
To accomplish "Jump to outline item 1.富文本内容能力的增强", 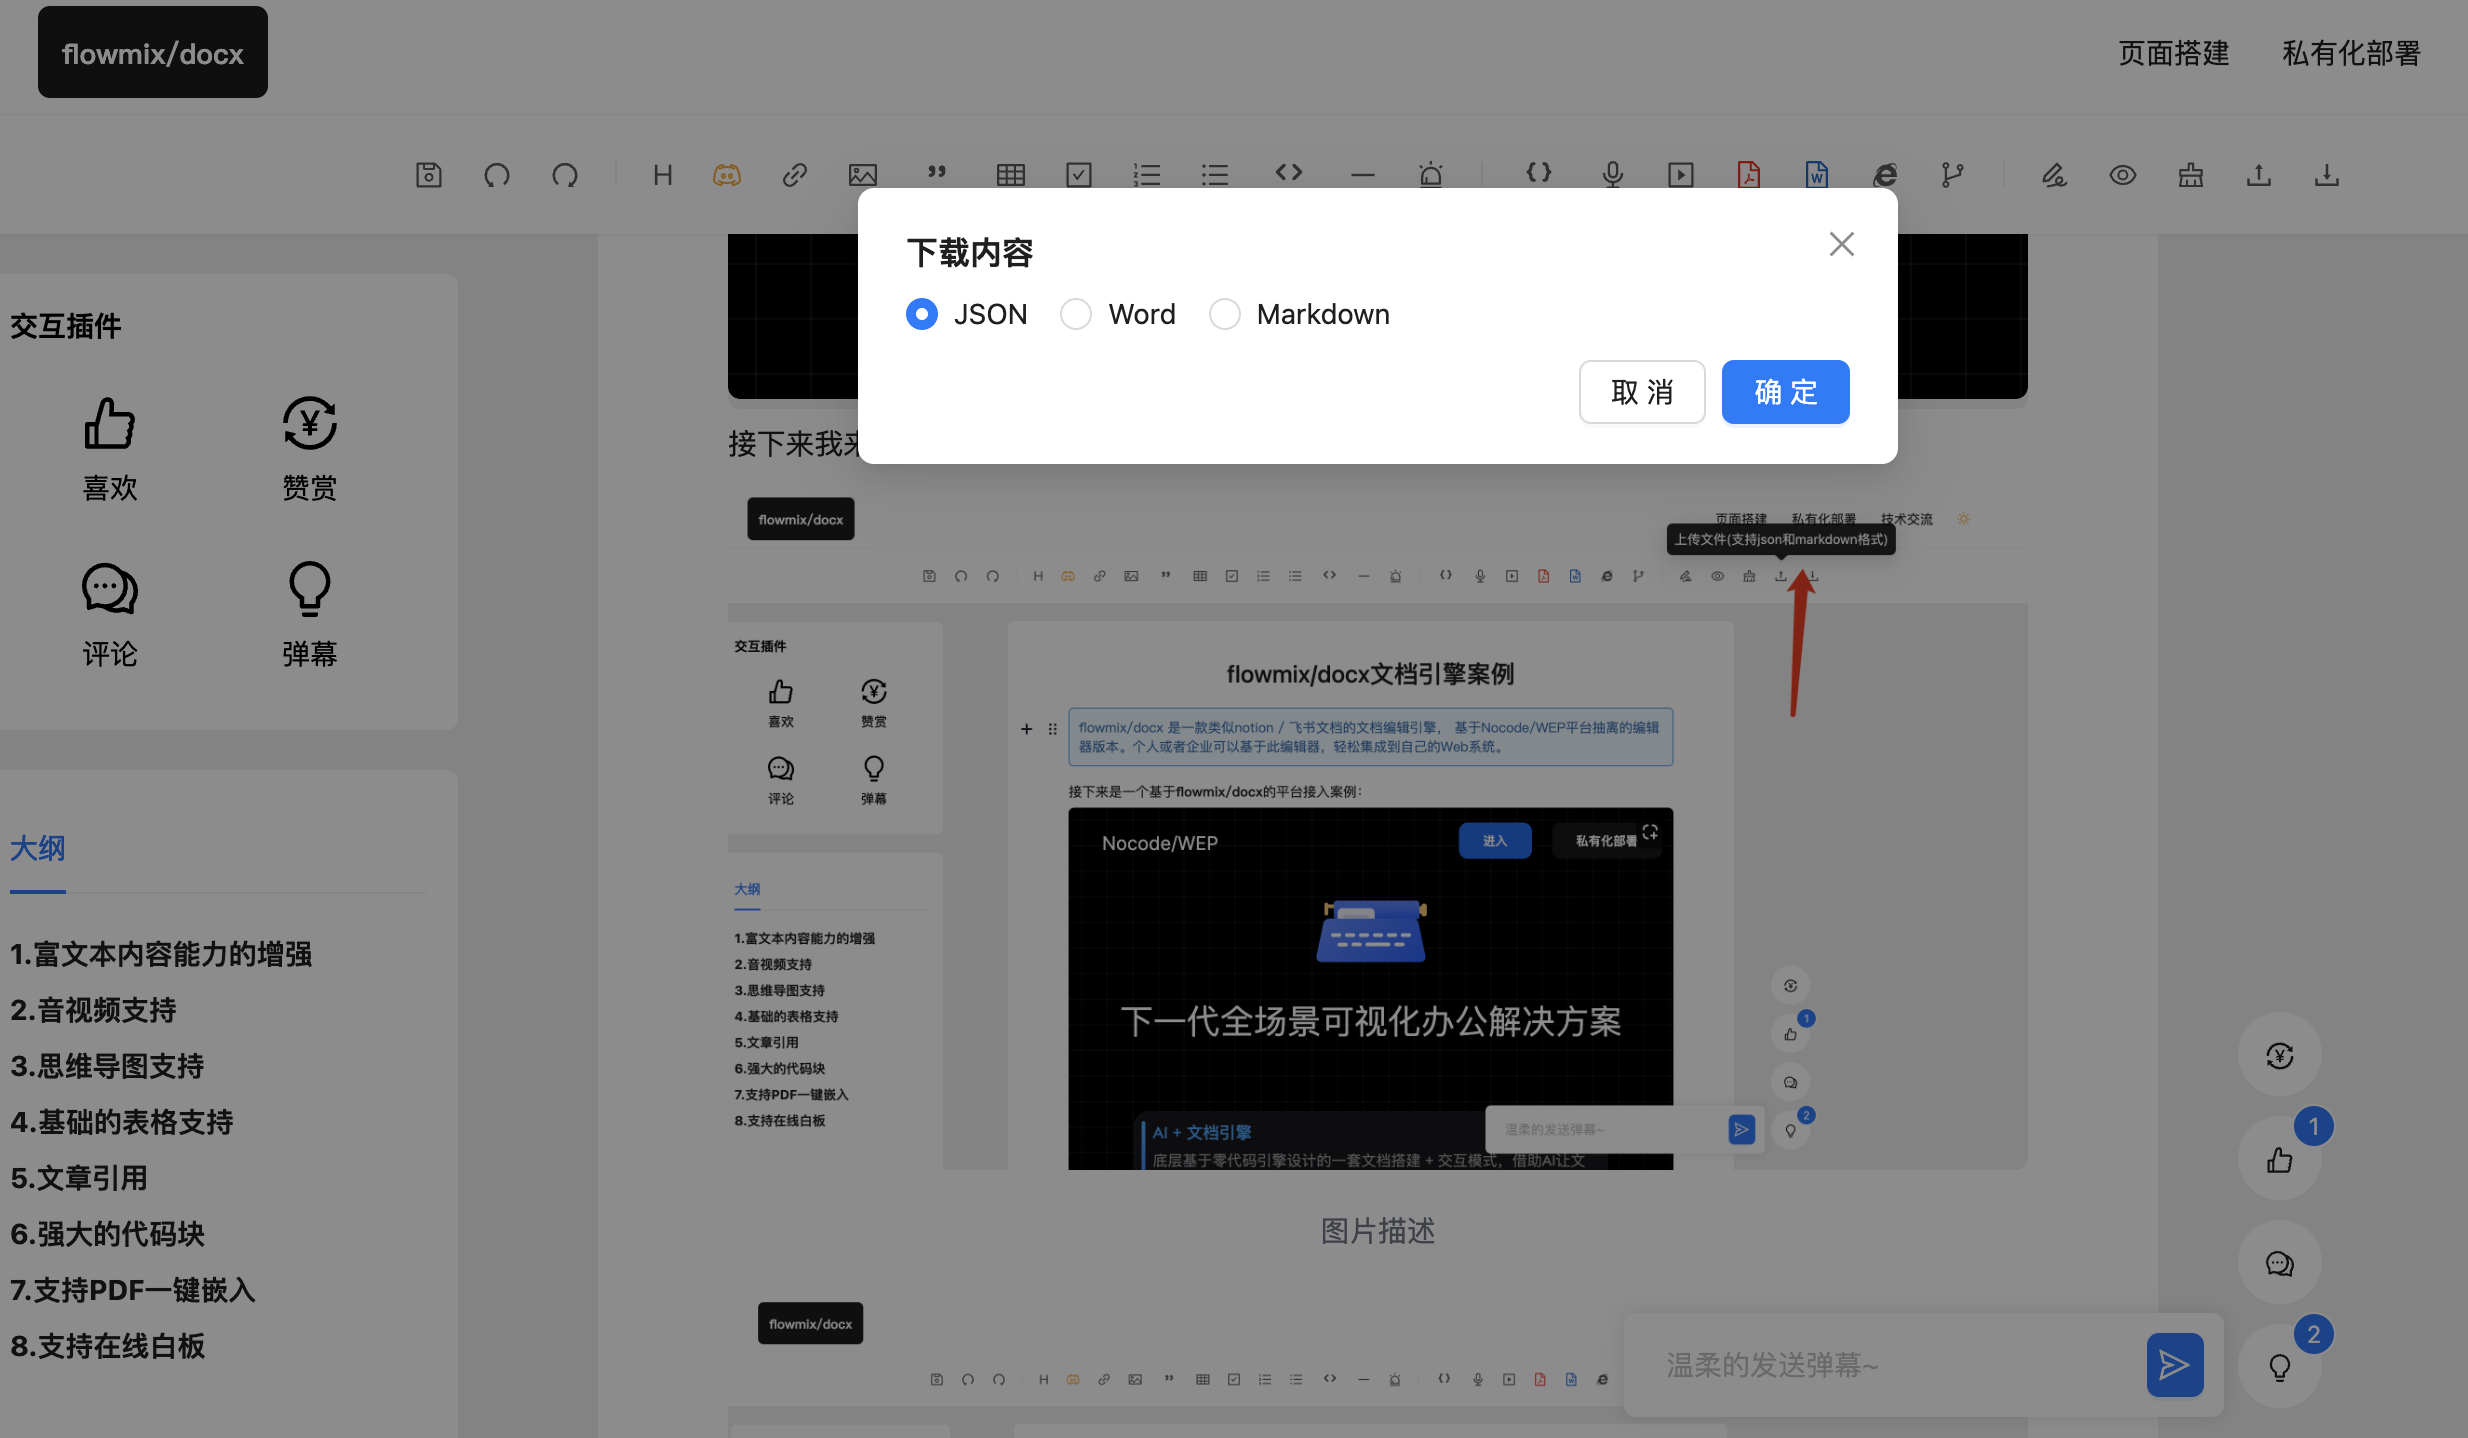I will pyautogui.click(x=161, y=954).
